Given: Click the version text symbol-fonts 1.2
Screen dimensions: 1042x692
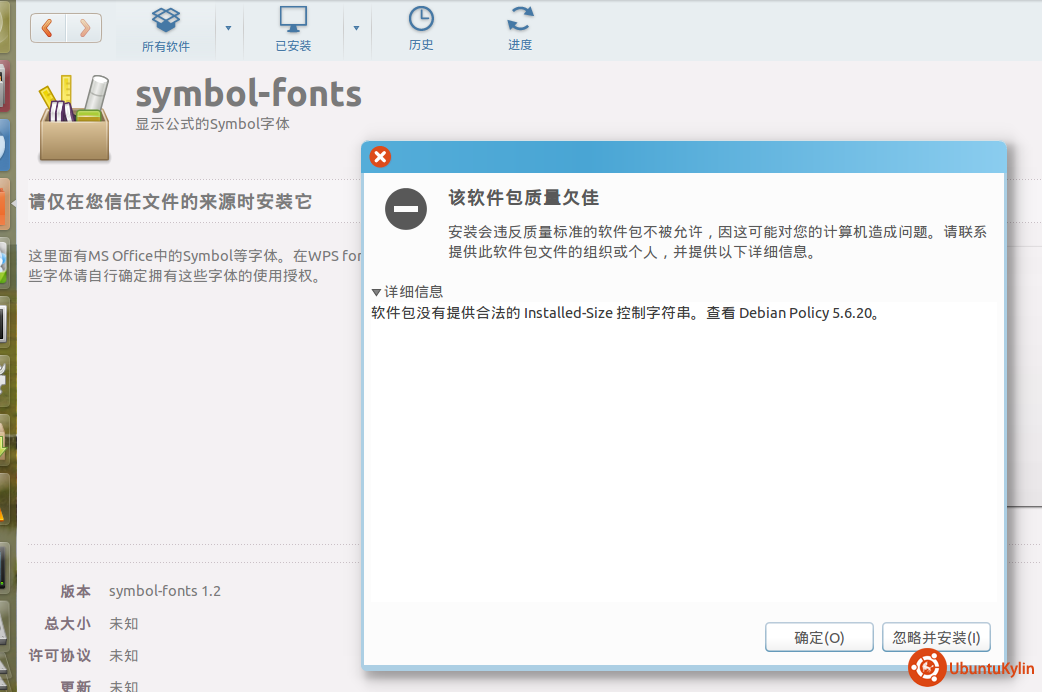Looking at the screenshot, I should point(165,591).
